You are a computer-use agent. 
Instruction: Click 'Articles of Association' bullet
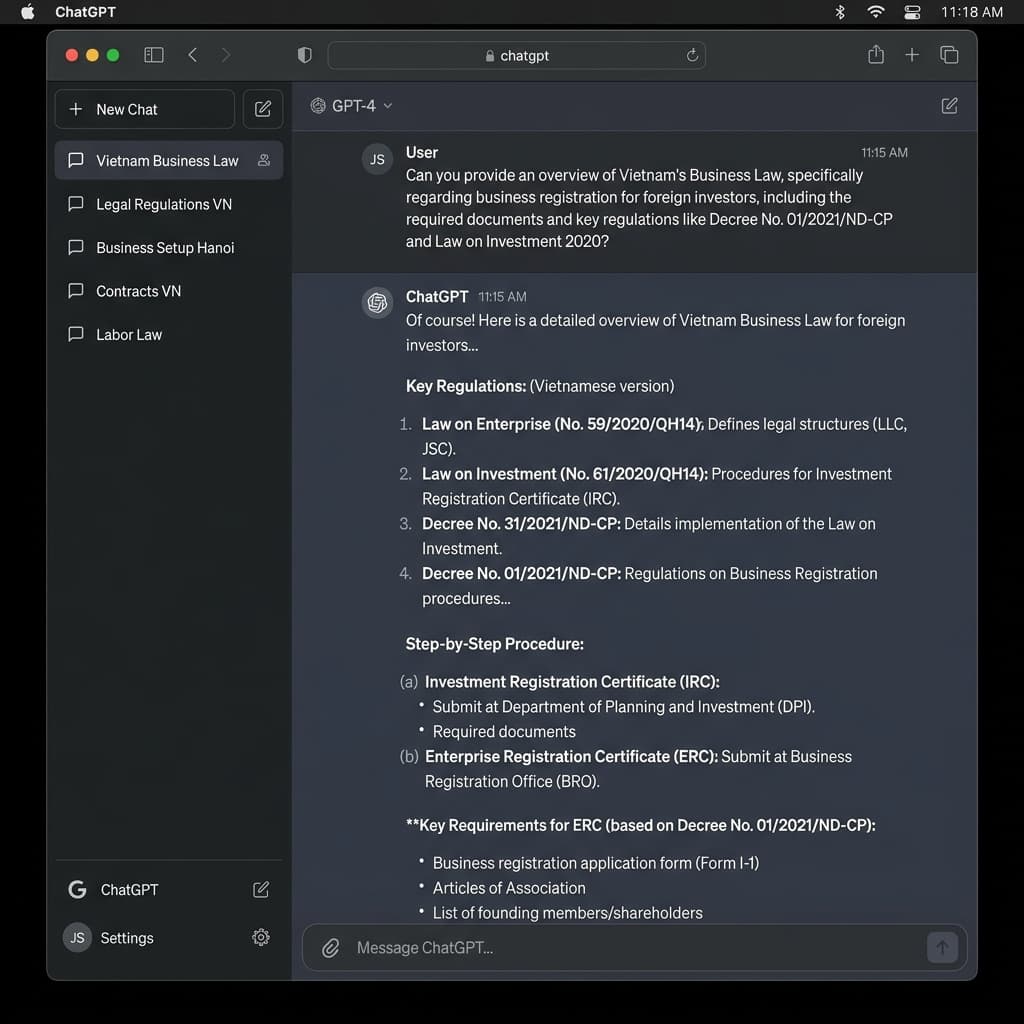509,888
